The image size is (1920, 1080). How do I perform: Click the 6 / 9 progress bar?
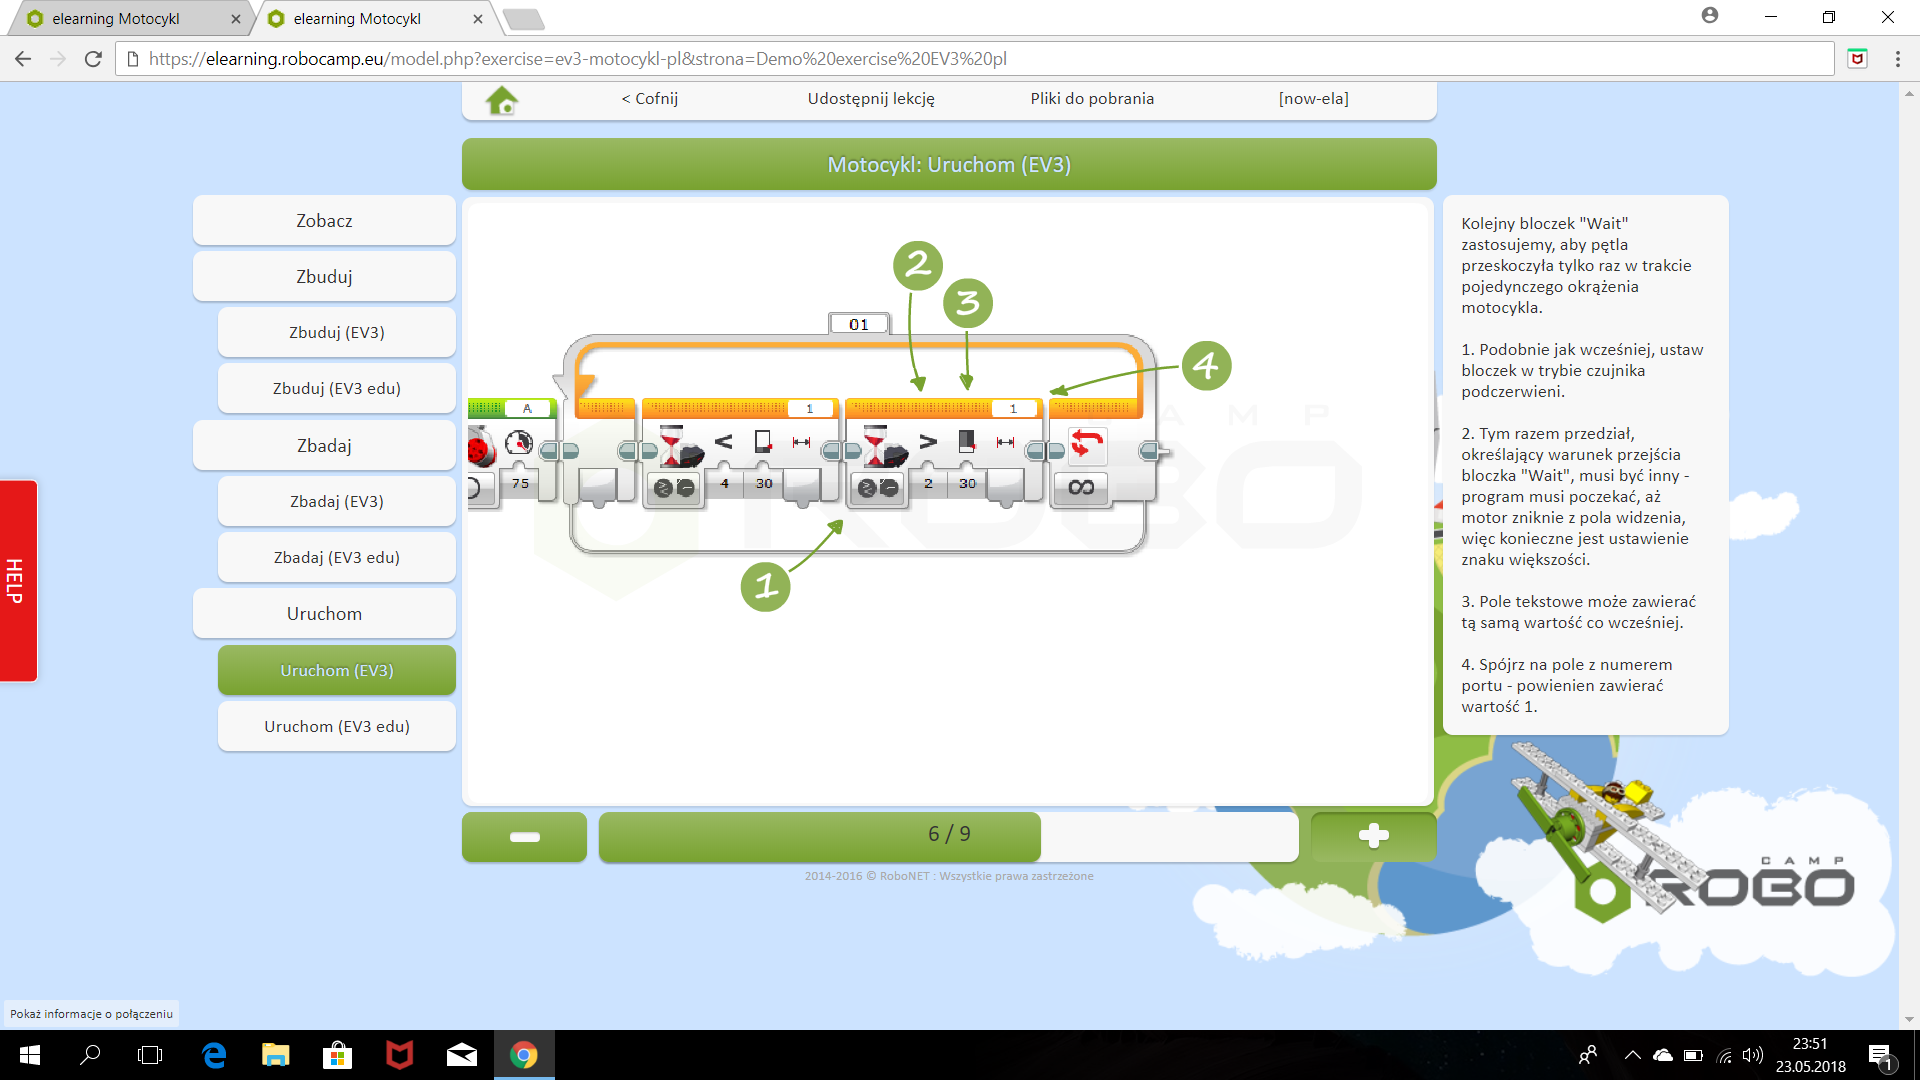click(948, 836)
